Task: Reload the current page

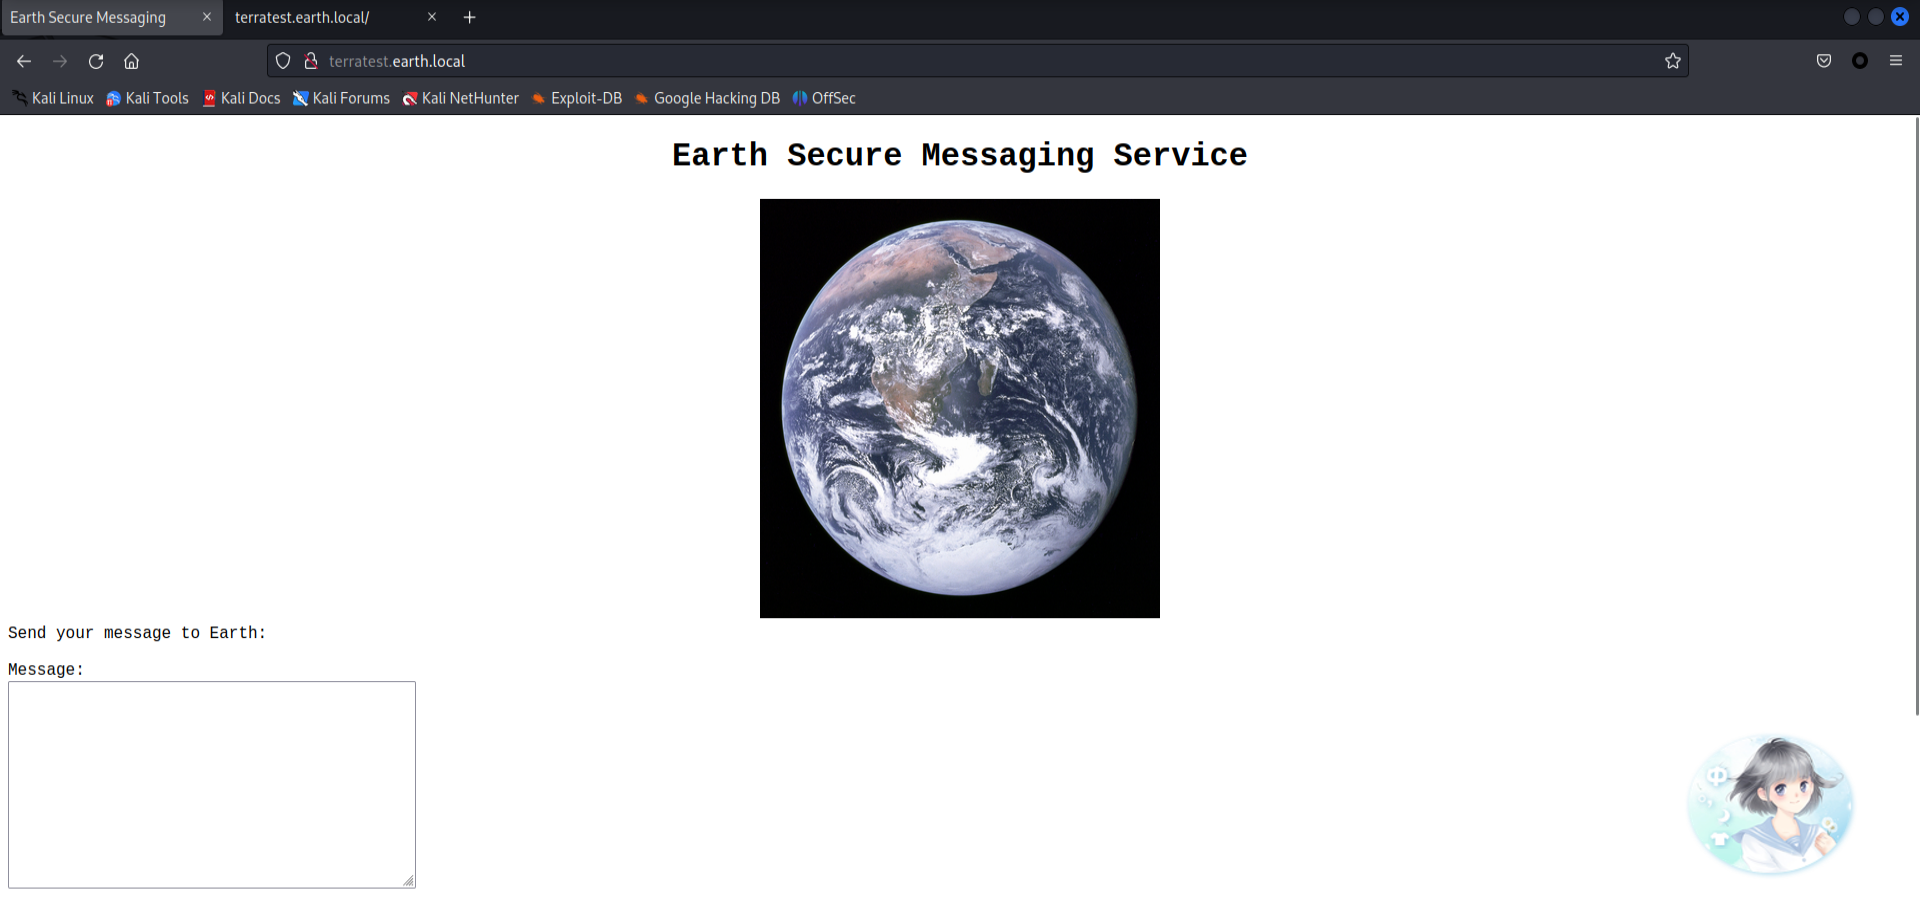Action: (96, 61)
